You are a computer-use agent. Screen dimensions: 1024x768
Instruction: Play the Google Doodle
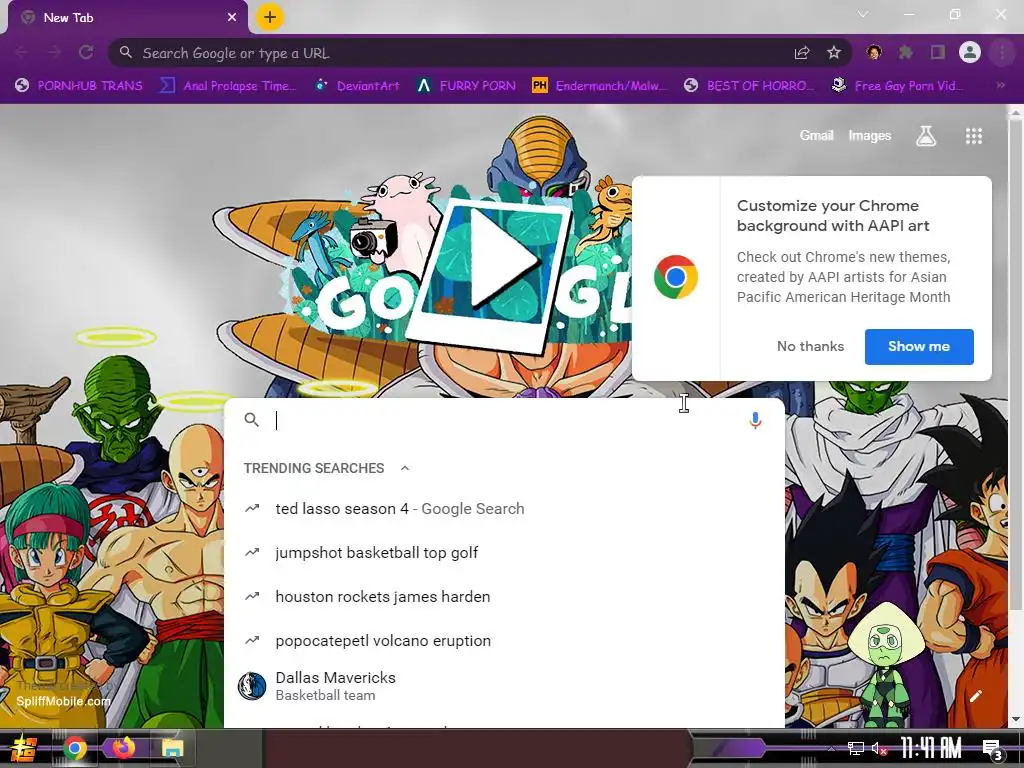501,259
